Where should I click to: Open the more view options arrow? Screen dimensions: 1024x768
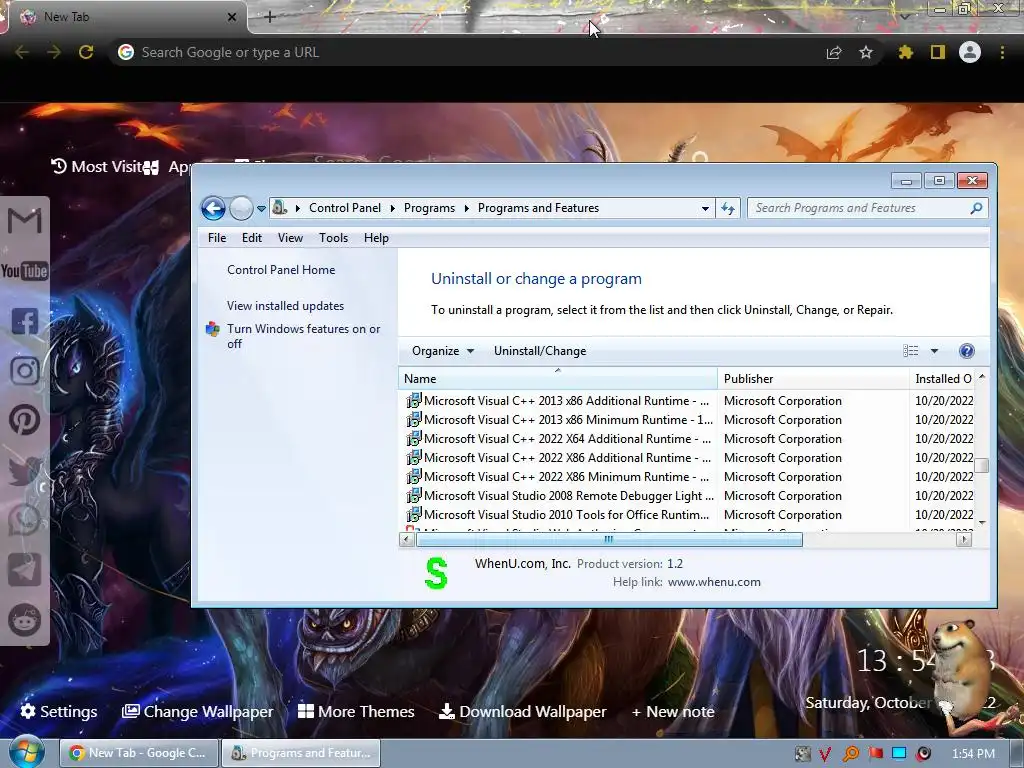pos(935,351)
